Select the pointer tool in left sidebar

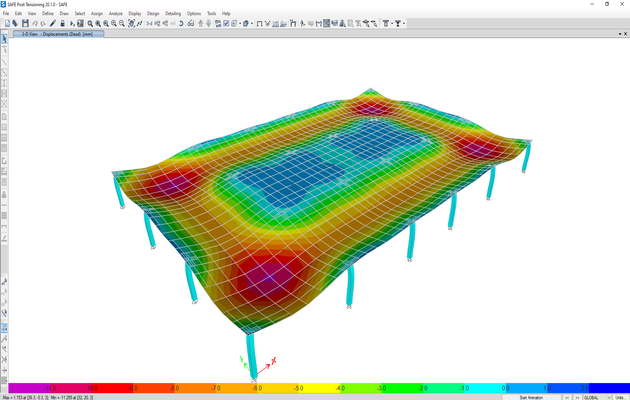pyautogui.click(x=4, y=40)
